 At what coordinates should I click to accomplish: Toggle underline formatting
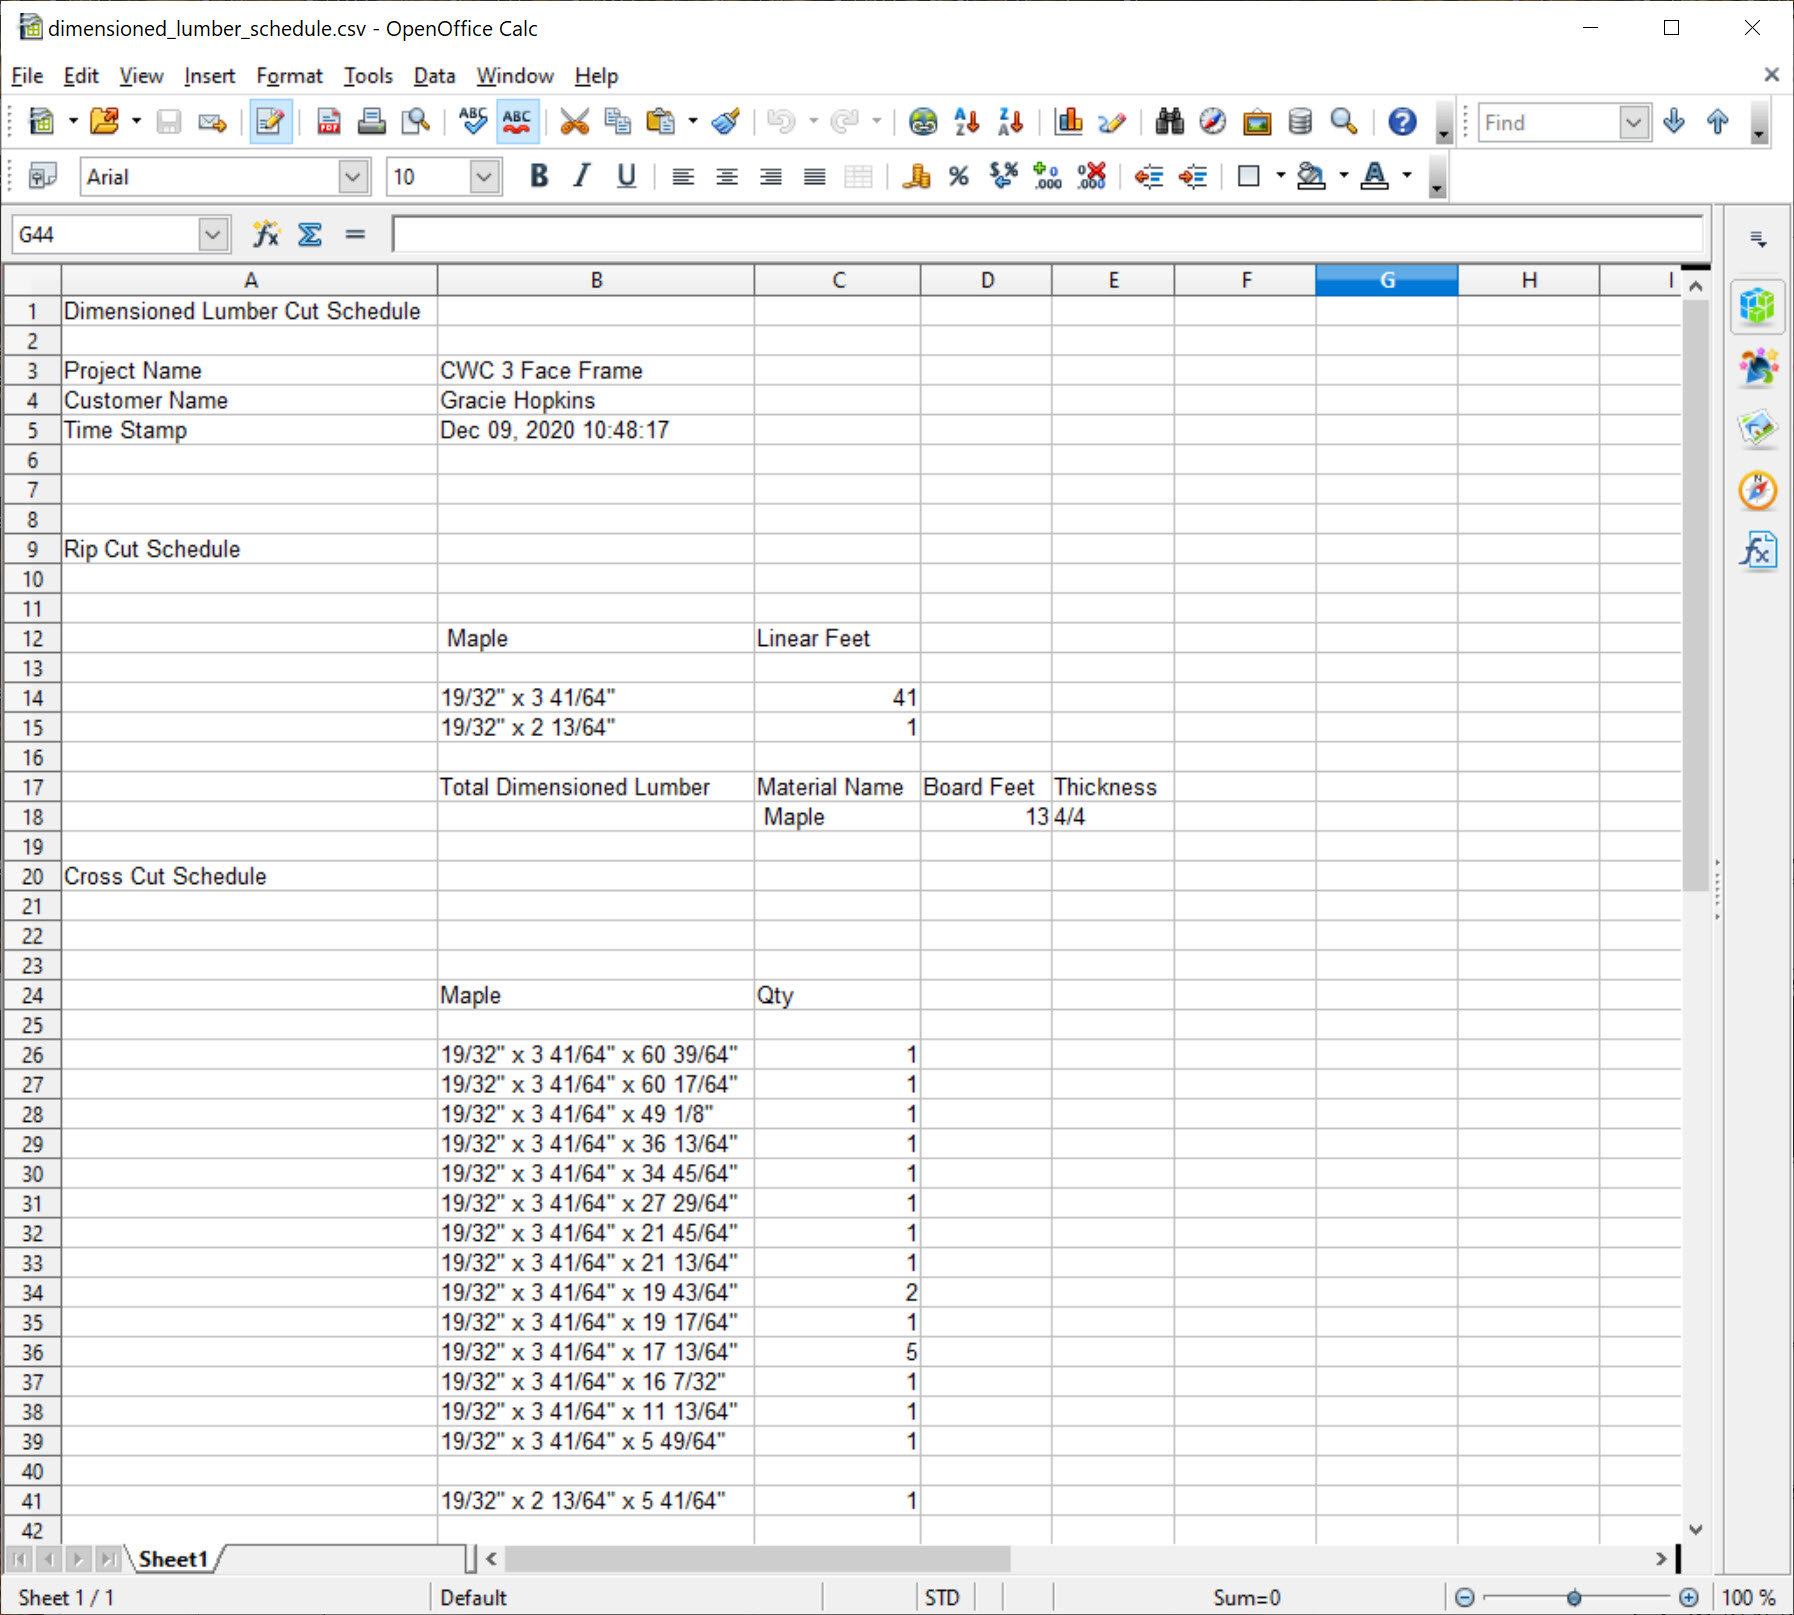tap(625, 176)
